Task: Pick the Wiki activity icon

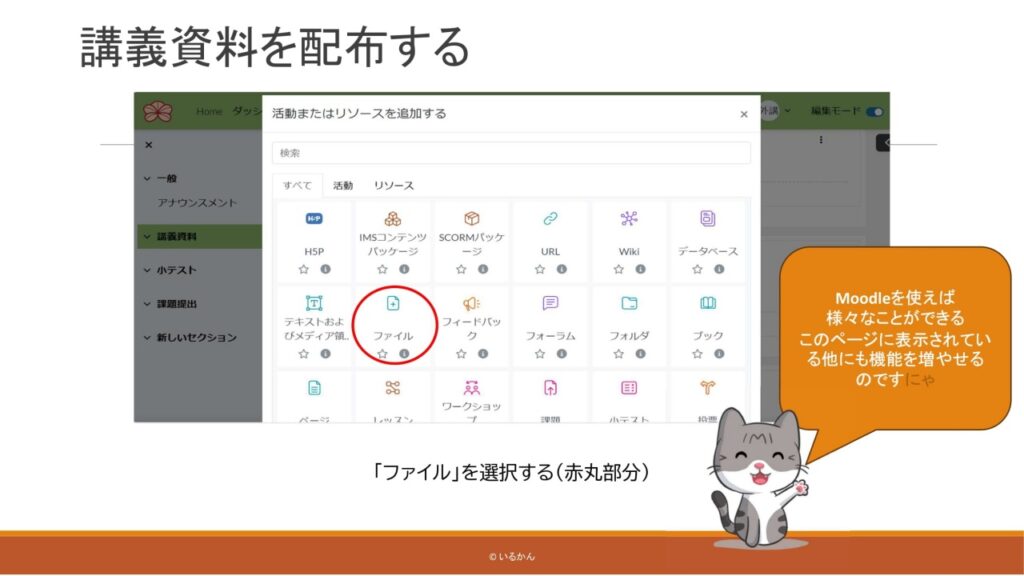Action: [629, 219]
